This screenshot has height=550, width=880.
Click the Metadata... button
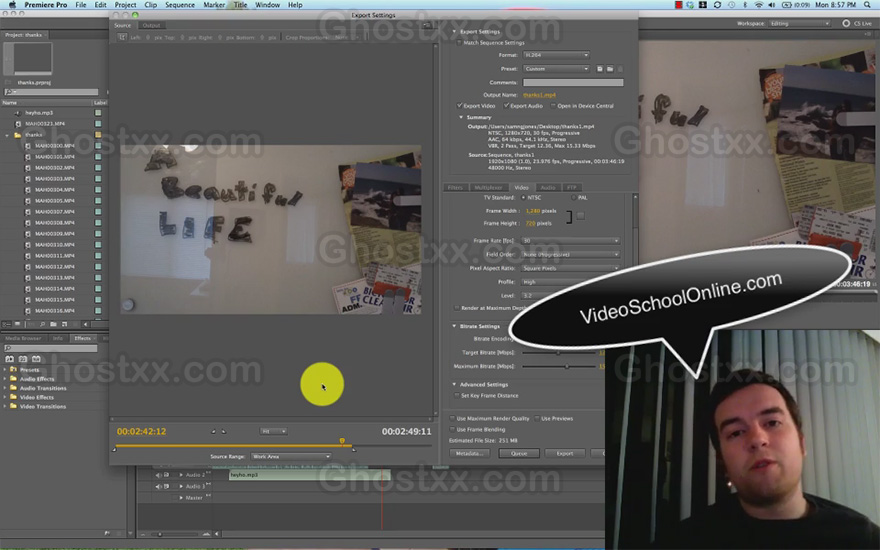469,453
